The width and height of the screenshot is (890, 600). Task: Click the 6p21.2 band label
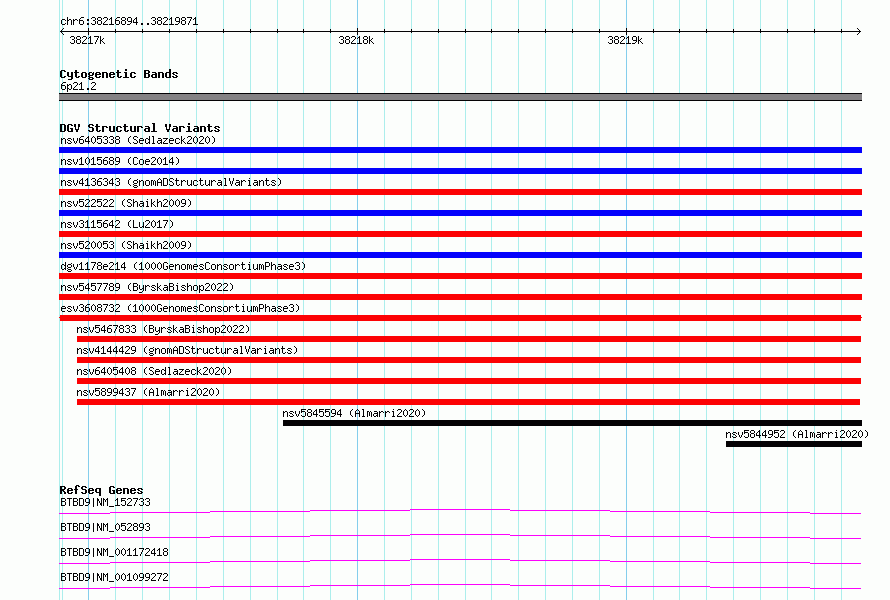pos(78,86)
